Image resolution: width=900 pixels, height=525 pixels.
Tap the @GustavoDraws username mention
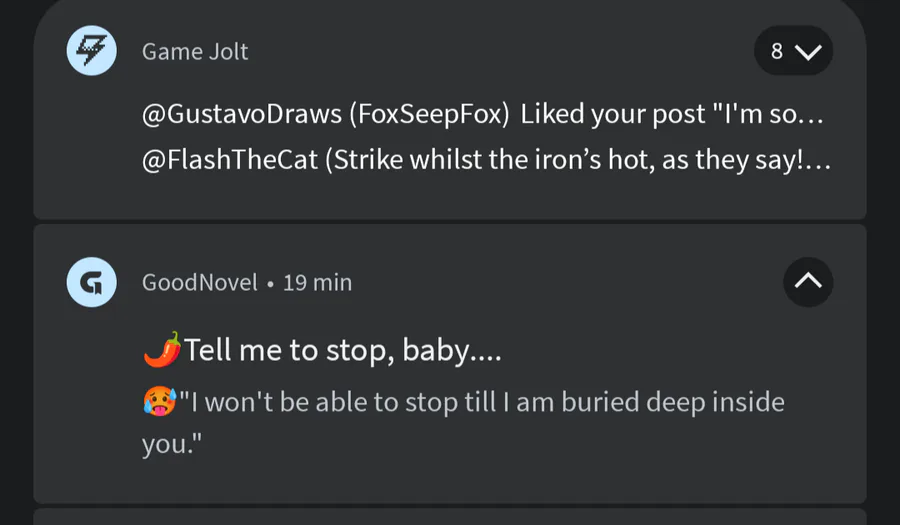coord(242,114)
